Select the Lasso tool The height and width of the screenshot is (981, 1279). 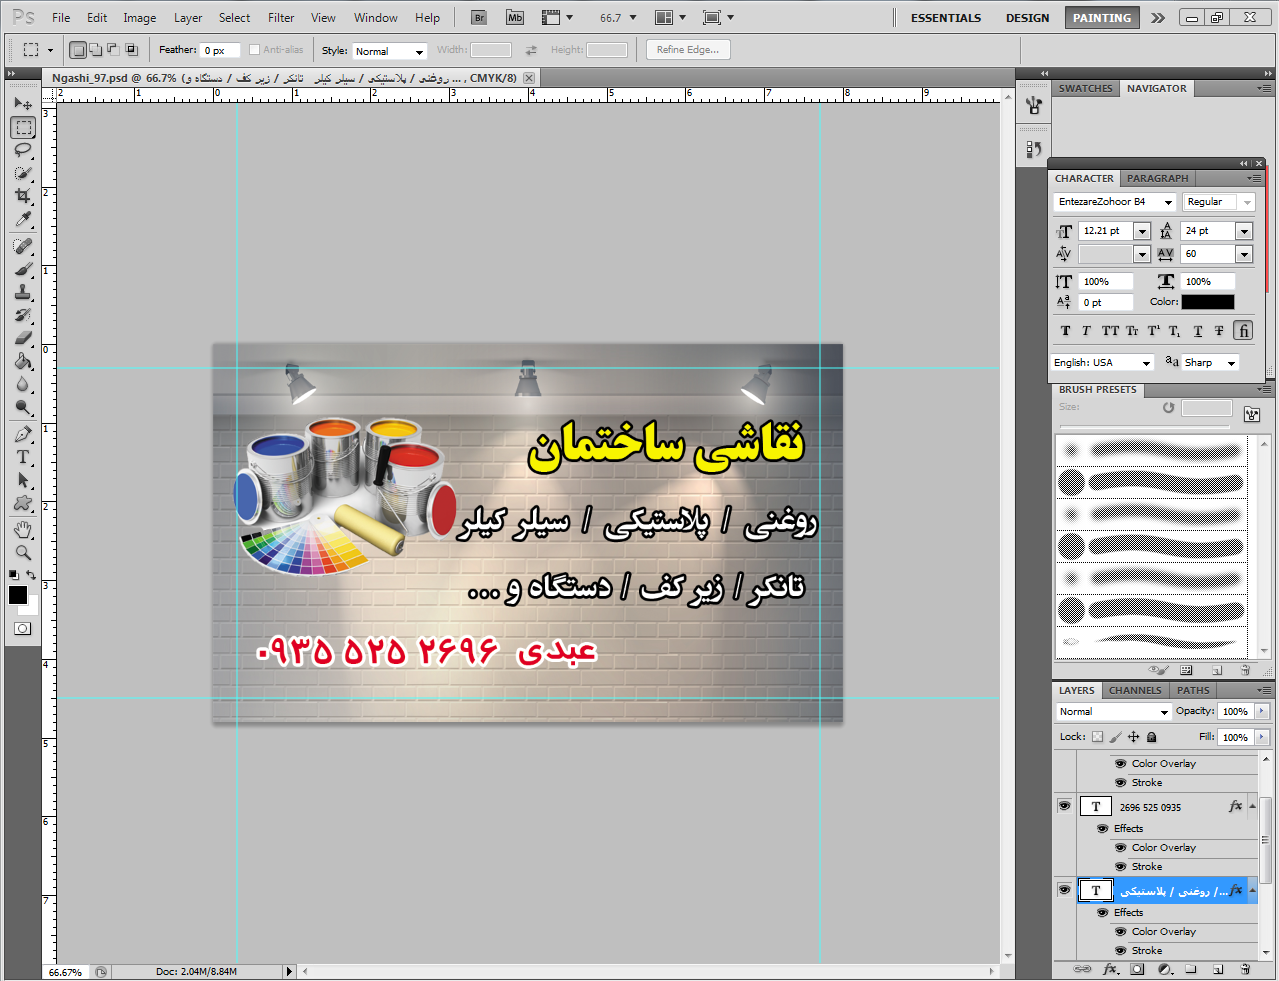23,150
